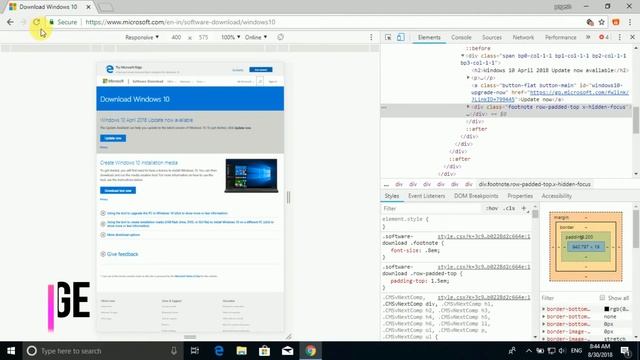Open the DevTools customize three-dot menu
Screen dimensions: 640x360
pos(620,37)
